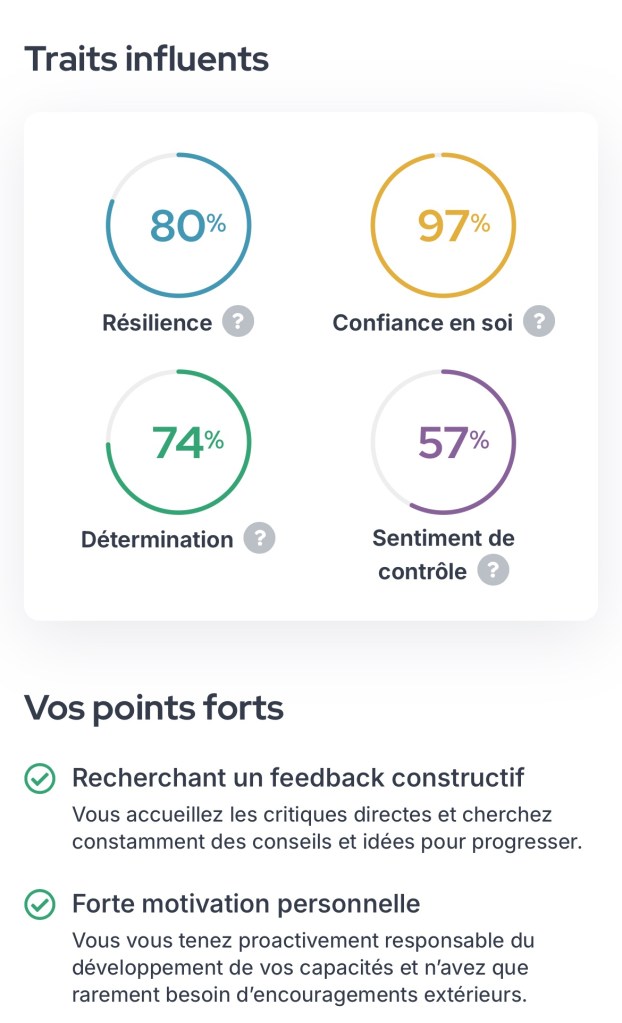Click the checkmark icon next to Forte motivation personnelle
The height and width of the screenshot is (1023, 622).
click(x=39, y=905)
